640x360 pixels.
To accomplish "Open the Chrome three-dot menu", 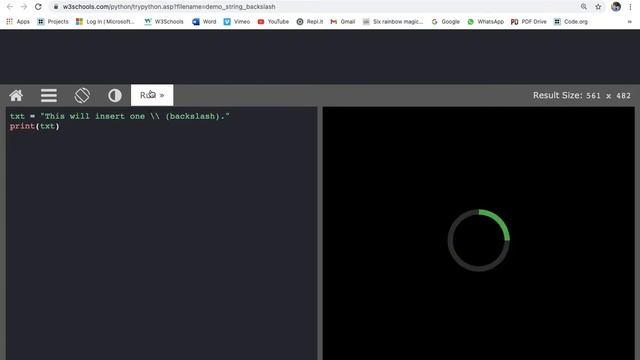I will pyautogui.click(x=630, y=7).
